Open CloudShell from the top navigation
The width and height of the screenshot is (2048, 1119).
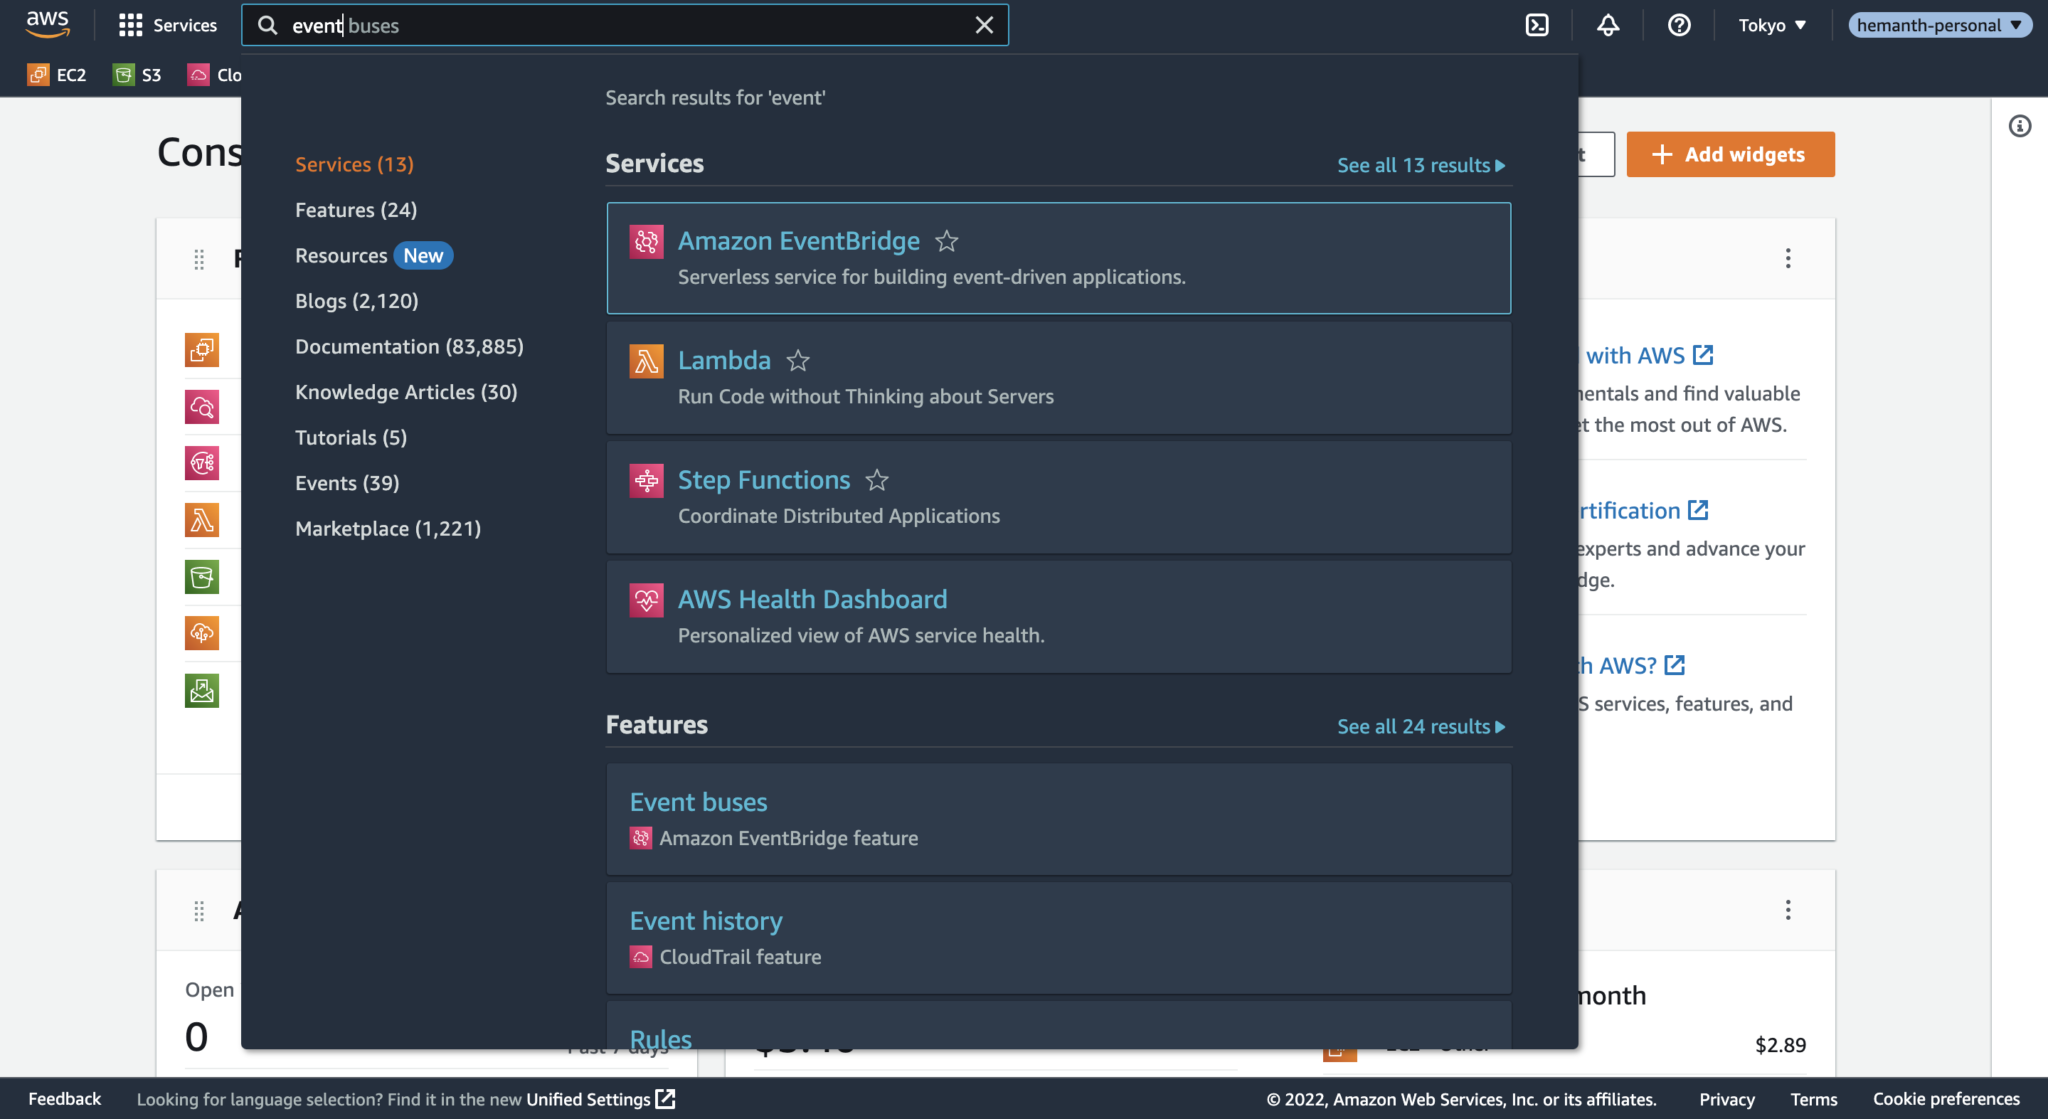(1537, 24)
